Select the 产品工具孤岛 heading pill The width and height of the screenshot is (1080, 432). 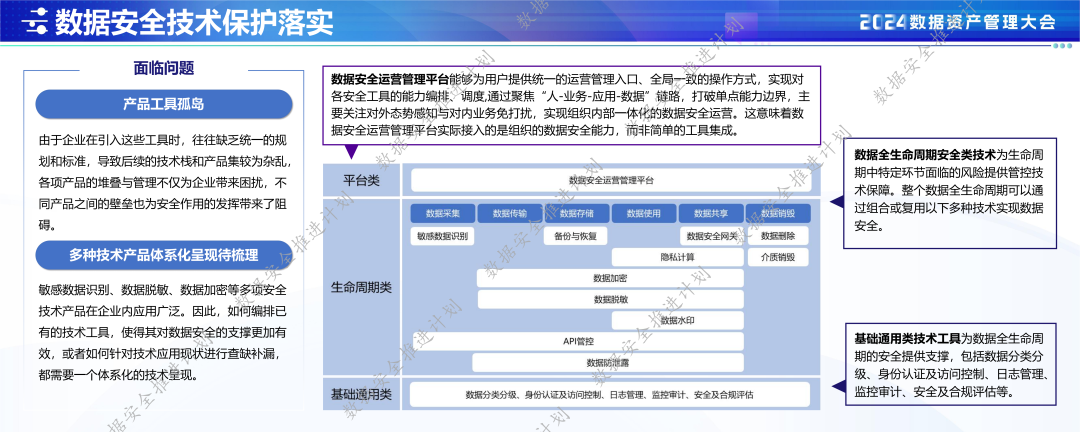(x=164, y=104)
